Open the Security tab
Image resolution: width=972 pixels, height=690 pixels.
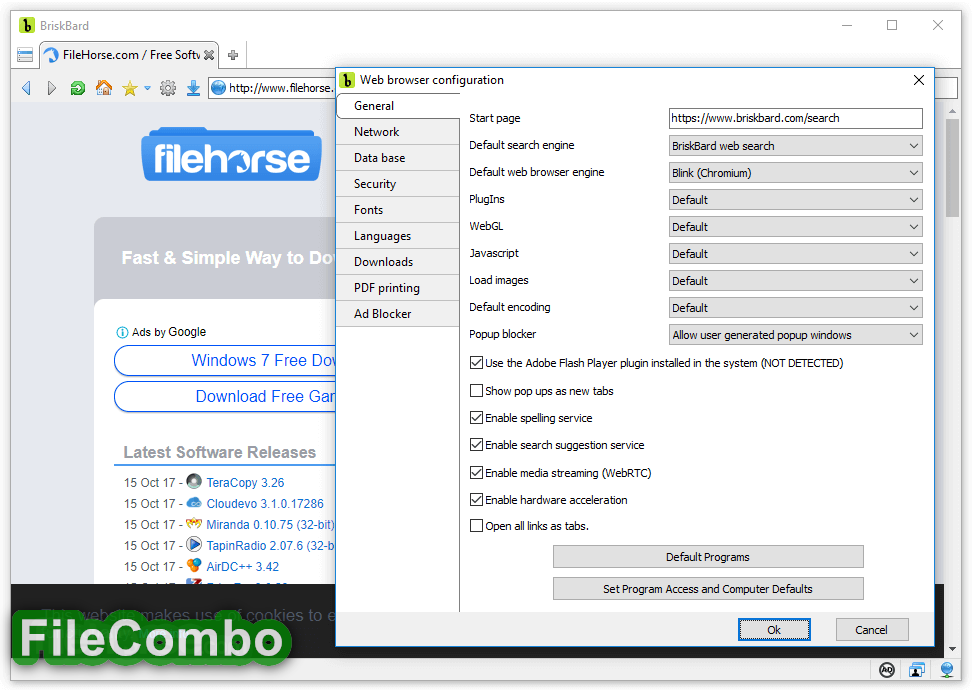point(398,184)
